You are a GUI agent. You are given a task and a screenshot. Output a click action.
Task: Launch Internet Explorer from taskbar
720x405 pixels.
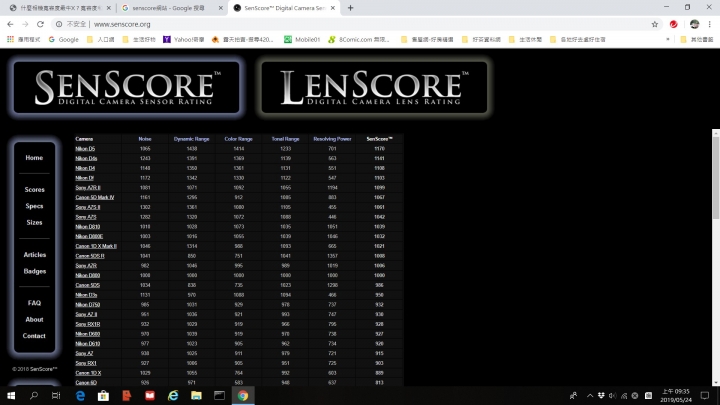coord(173,395)
